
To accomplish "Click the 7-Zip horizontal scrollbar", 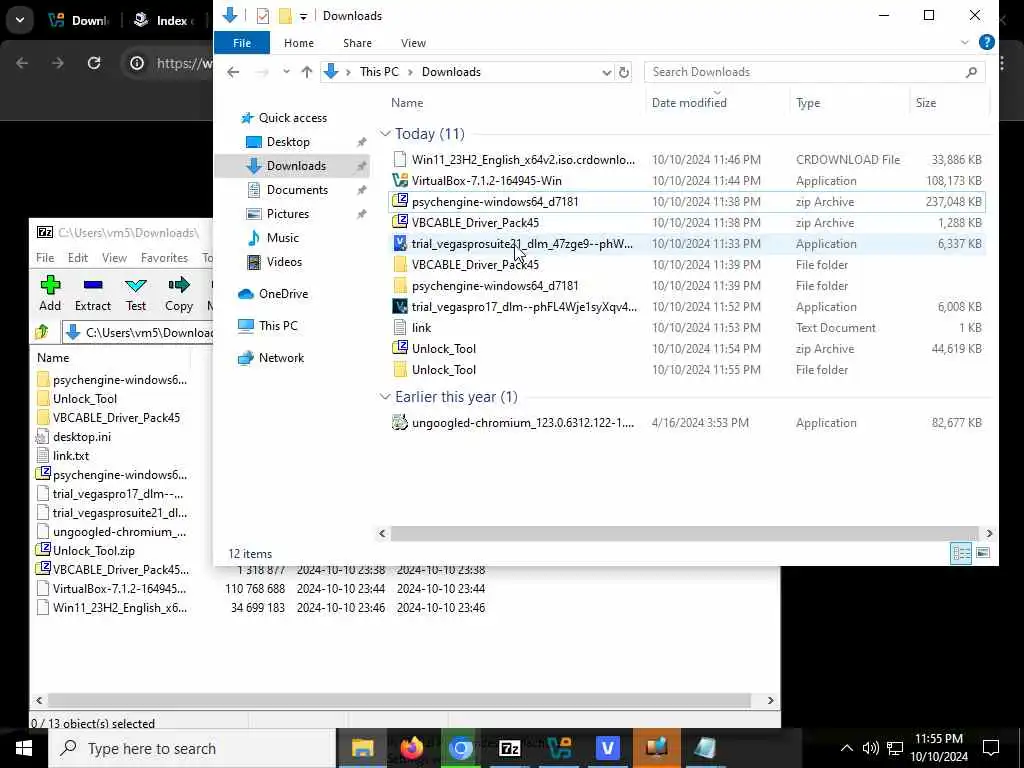I will point(398,700).
